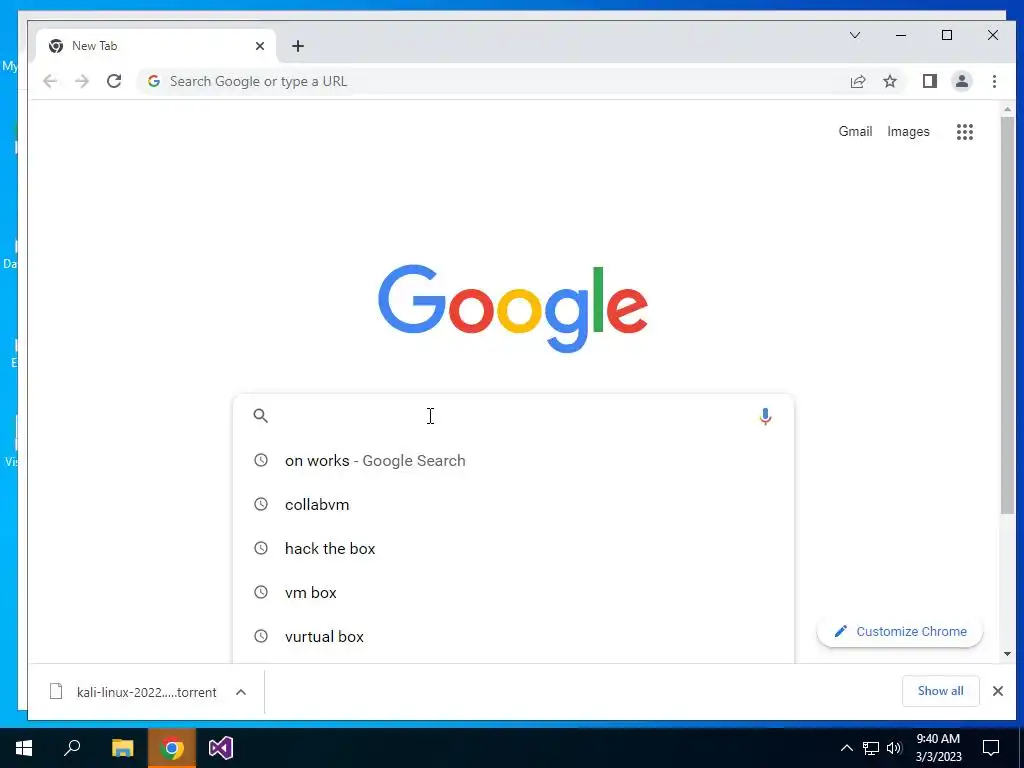Open File Explorer from taskbar
Screen dimensions: 1024x768
click(x=122, y=748)
